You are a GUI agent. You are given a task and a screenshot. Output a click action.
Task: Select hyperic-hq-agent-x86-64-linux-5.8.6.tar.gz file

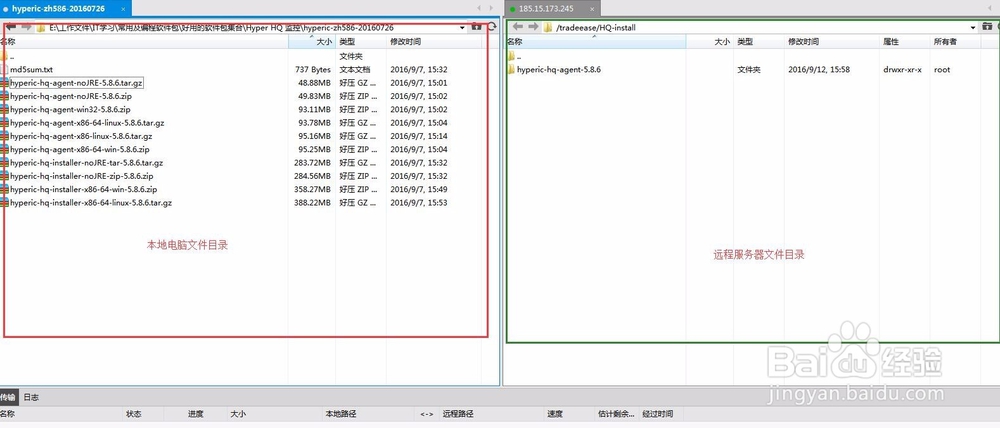87,123
